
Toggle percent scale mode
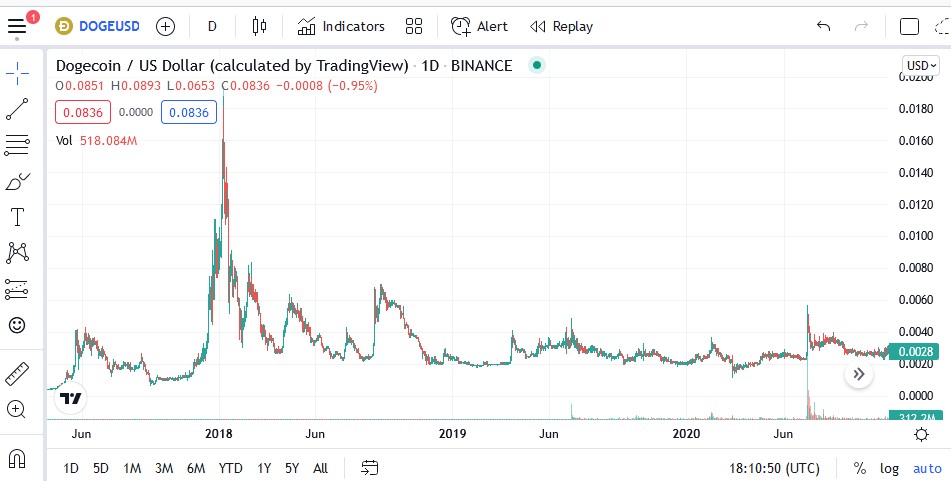click(x=859, y=468)
